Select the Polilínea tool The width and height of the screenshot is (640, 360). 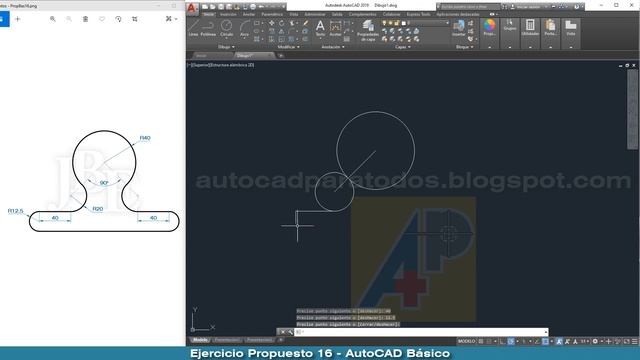[x=208, y=28]
